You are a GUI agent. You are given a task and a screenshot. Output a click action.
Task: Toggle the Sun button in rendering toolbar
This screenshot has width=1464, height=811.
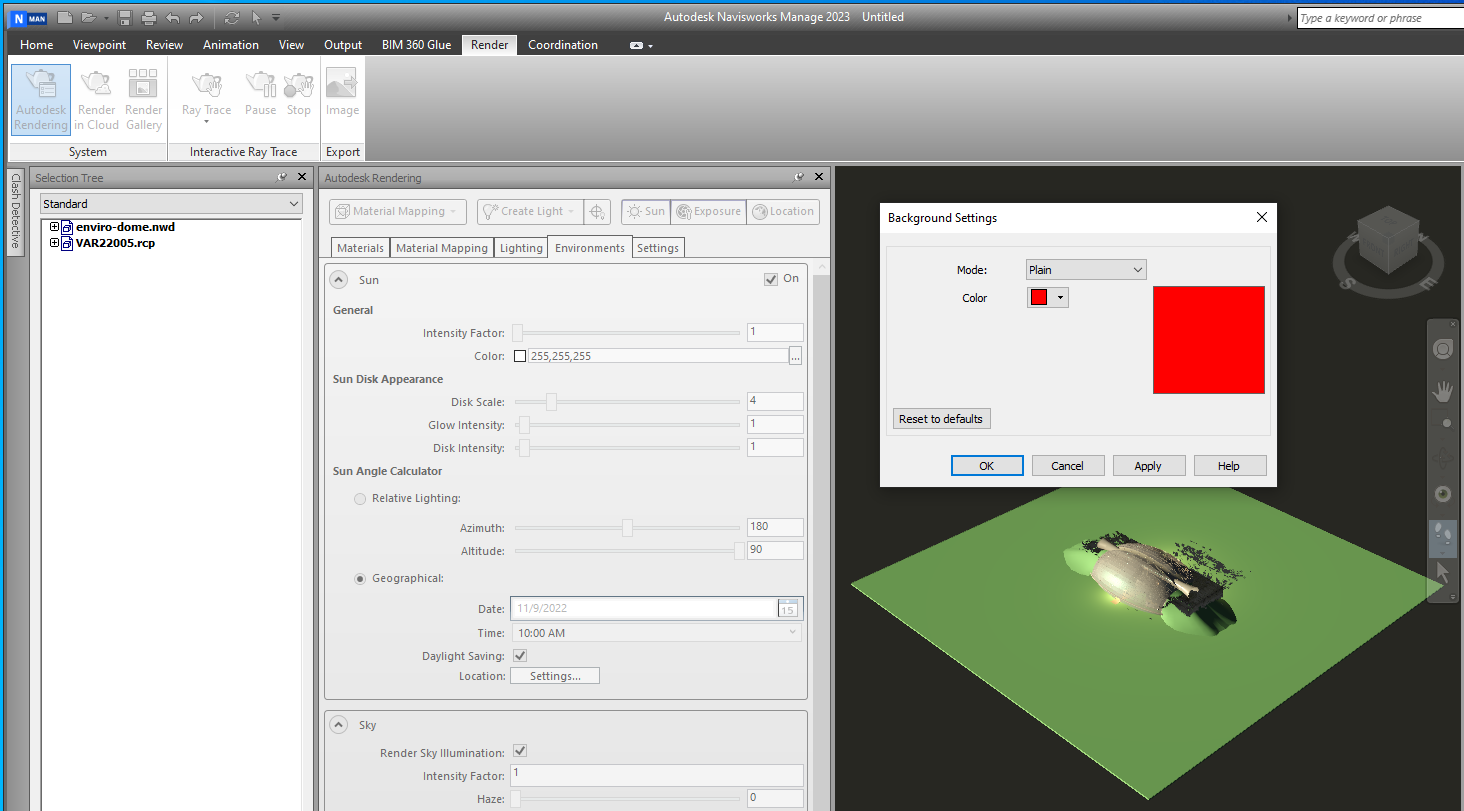click(x=645, y=211)
